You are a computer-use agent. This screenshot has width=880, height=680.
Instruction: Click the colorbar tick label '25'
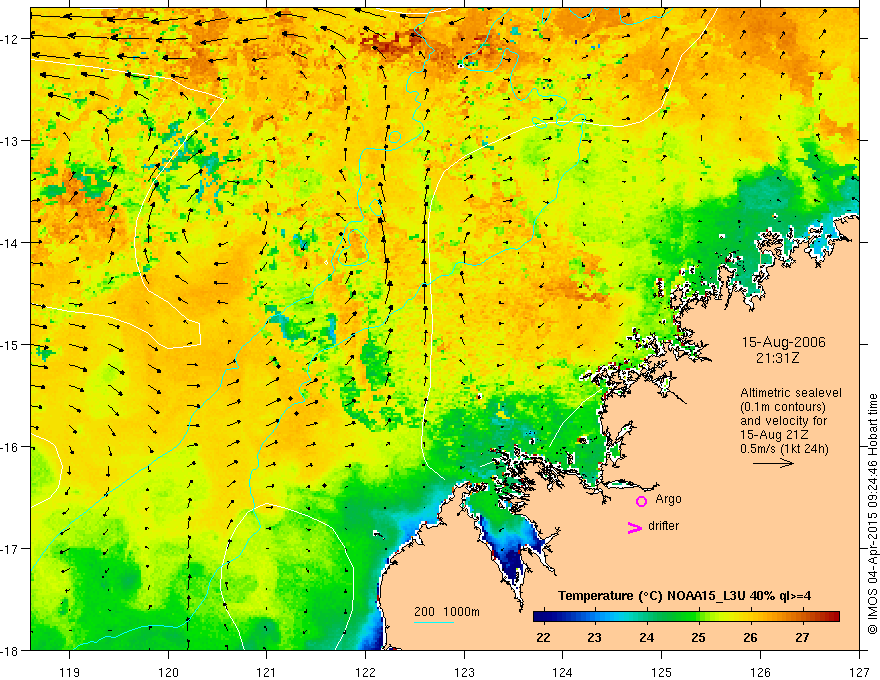click(x=698, y=638)
